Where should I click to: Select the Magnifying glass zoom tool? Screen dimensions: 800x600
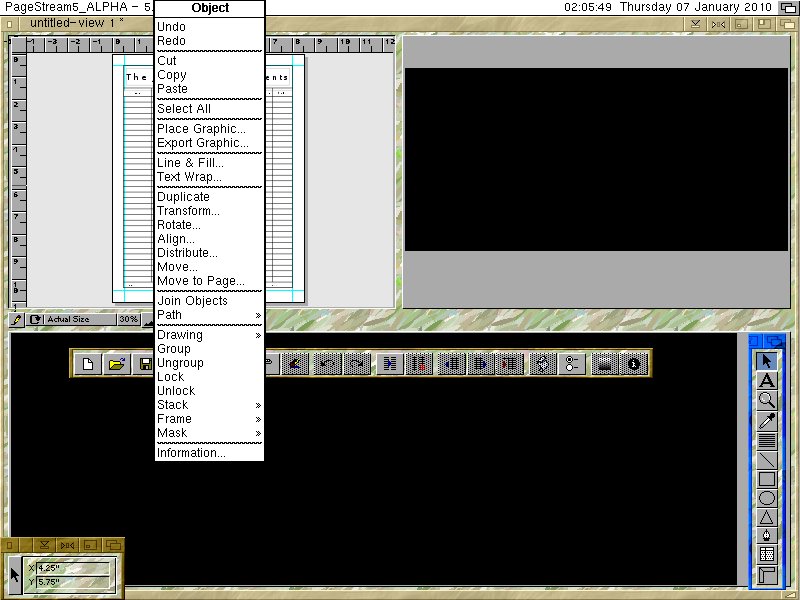point(767,400)
